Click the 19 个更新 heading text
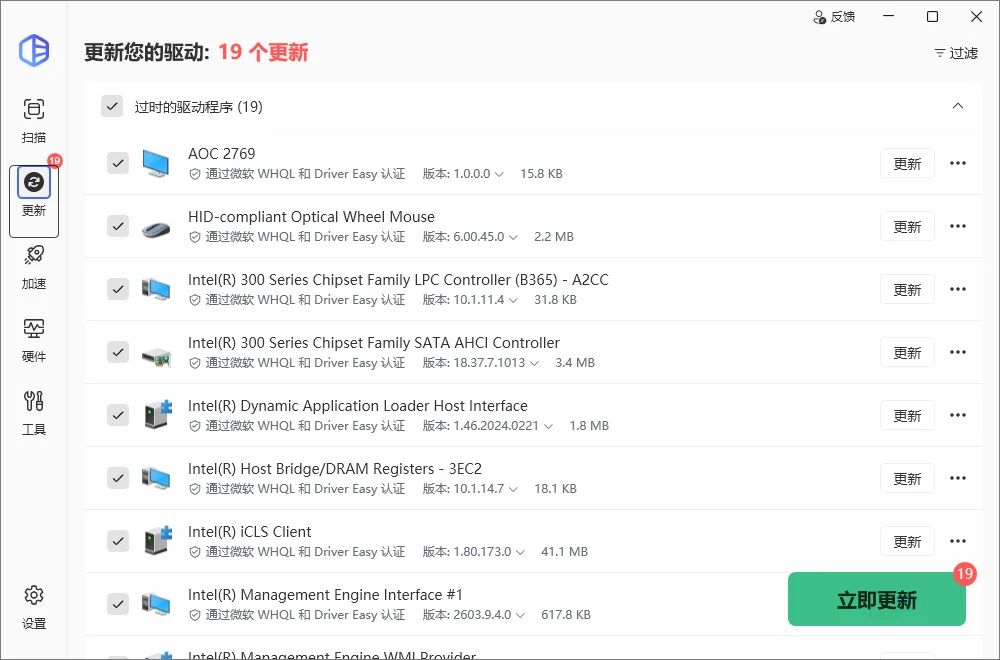Screen dimensions: 1000x660 click(x=263, y=52)
